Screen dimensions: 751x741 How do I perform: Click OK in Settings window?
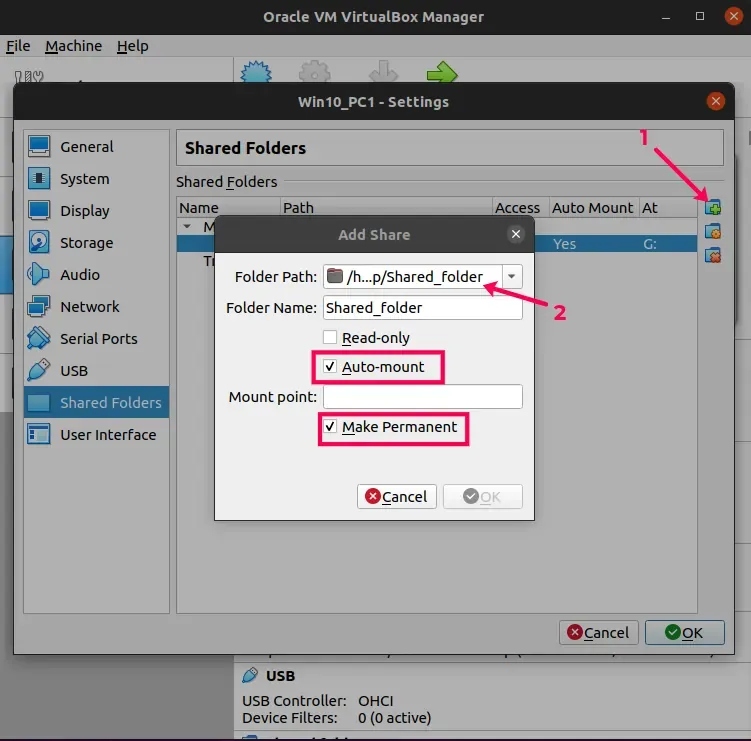click(x=684, y=633)
